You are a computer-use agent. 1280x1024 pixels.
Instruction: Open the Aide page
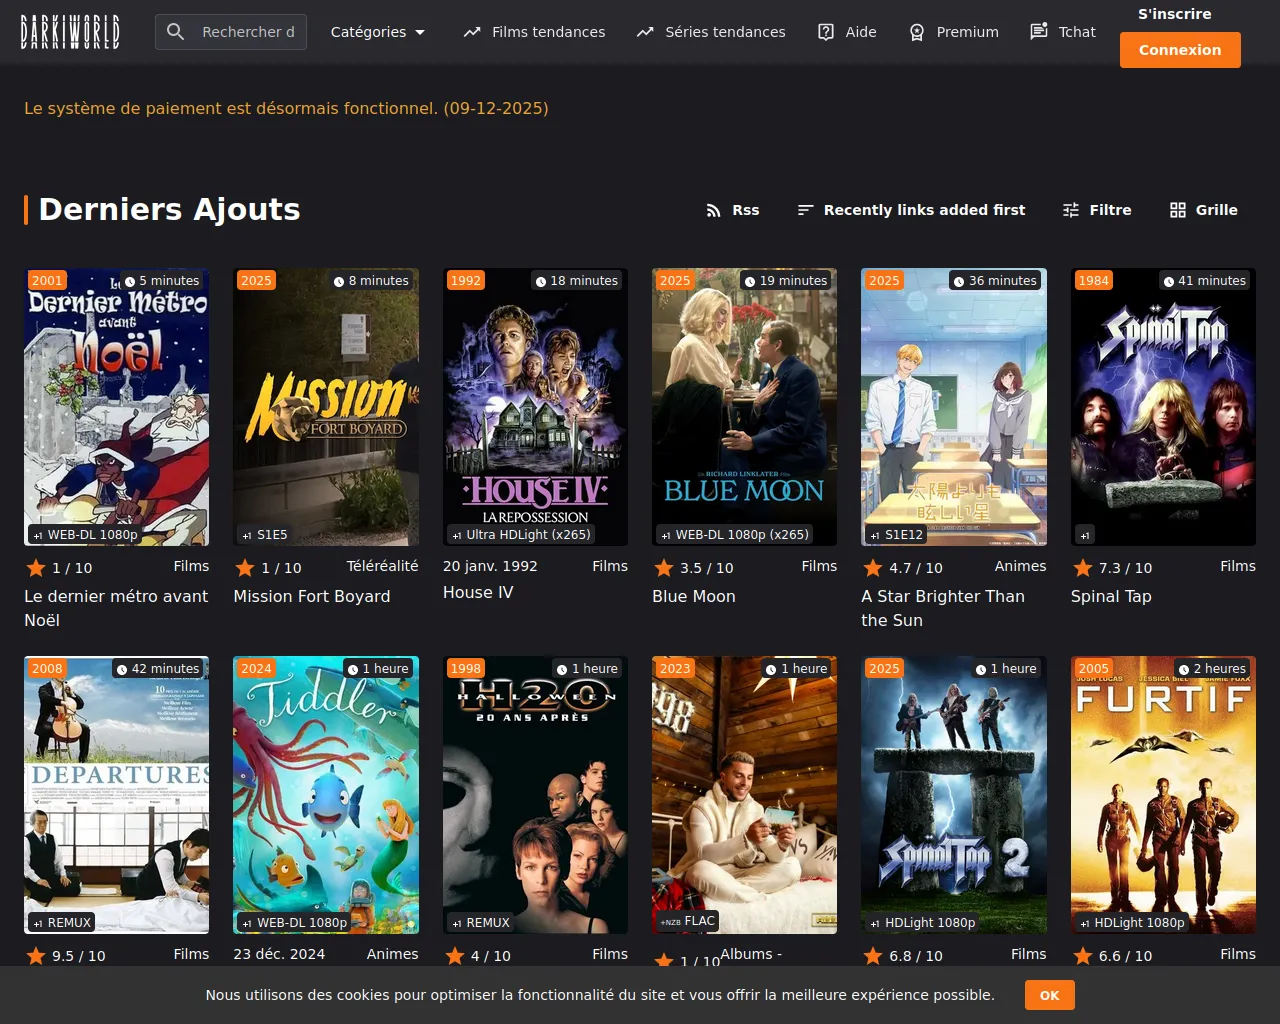click(847, 32)
